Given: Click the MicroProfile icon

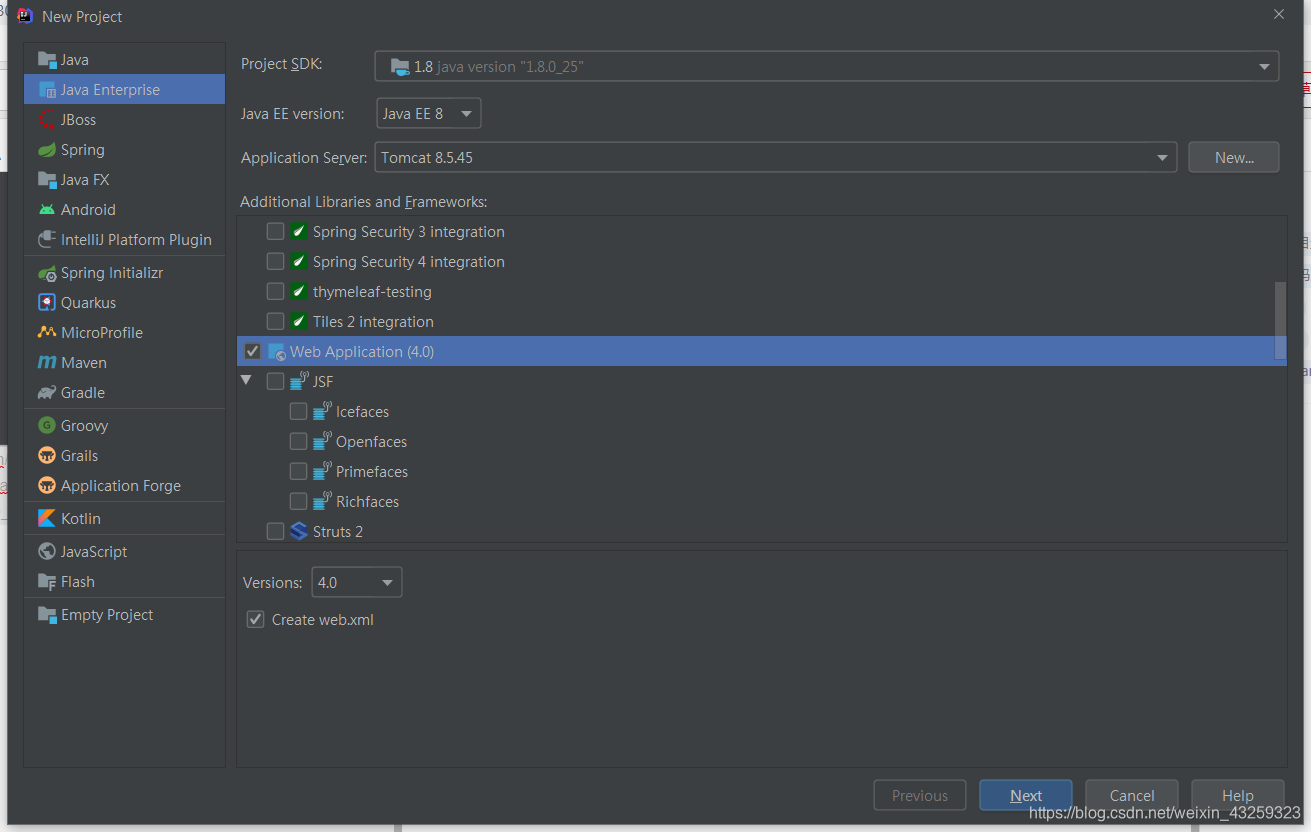Looking at the screenshot, I should (47, 333).
